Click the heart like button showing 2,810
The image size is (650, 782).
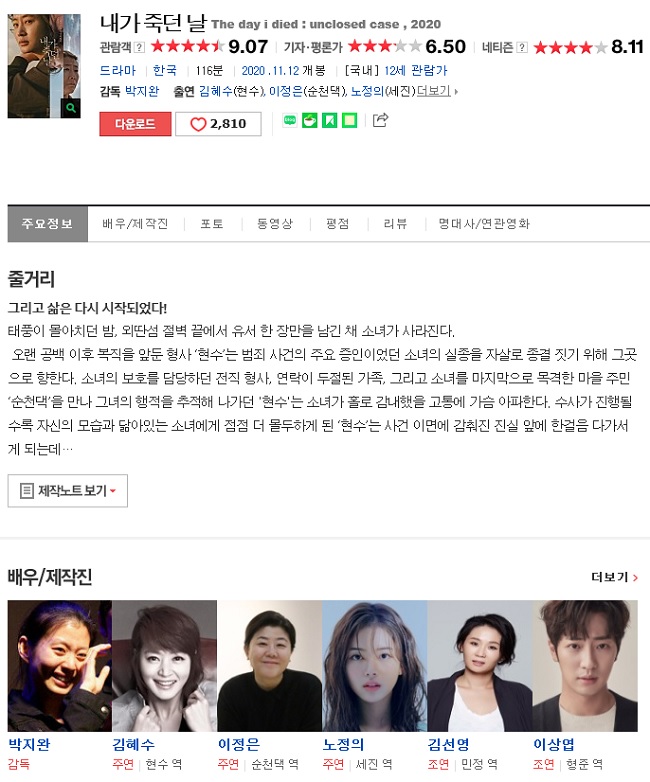pyautogui.click(x=218, y=124)
